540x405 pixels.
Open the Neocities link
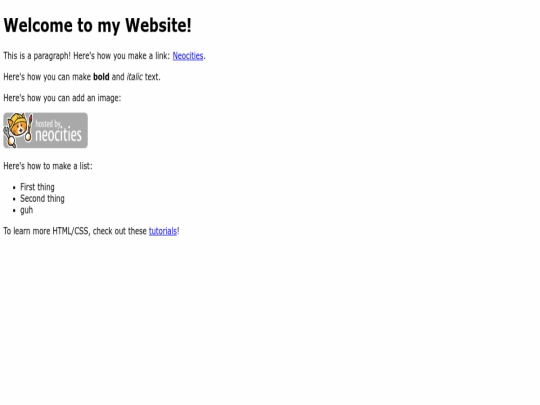(x=188, y=56)
